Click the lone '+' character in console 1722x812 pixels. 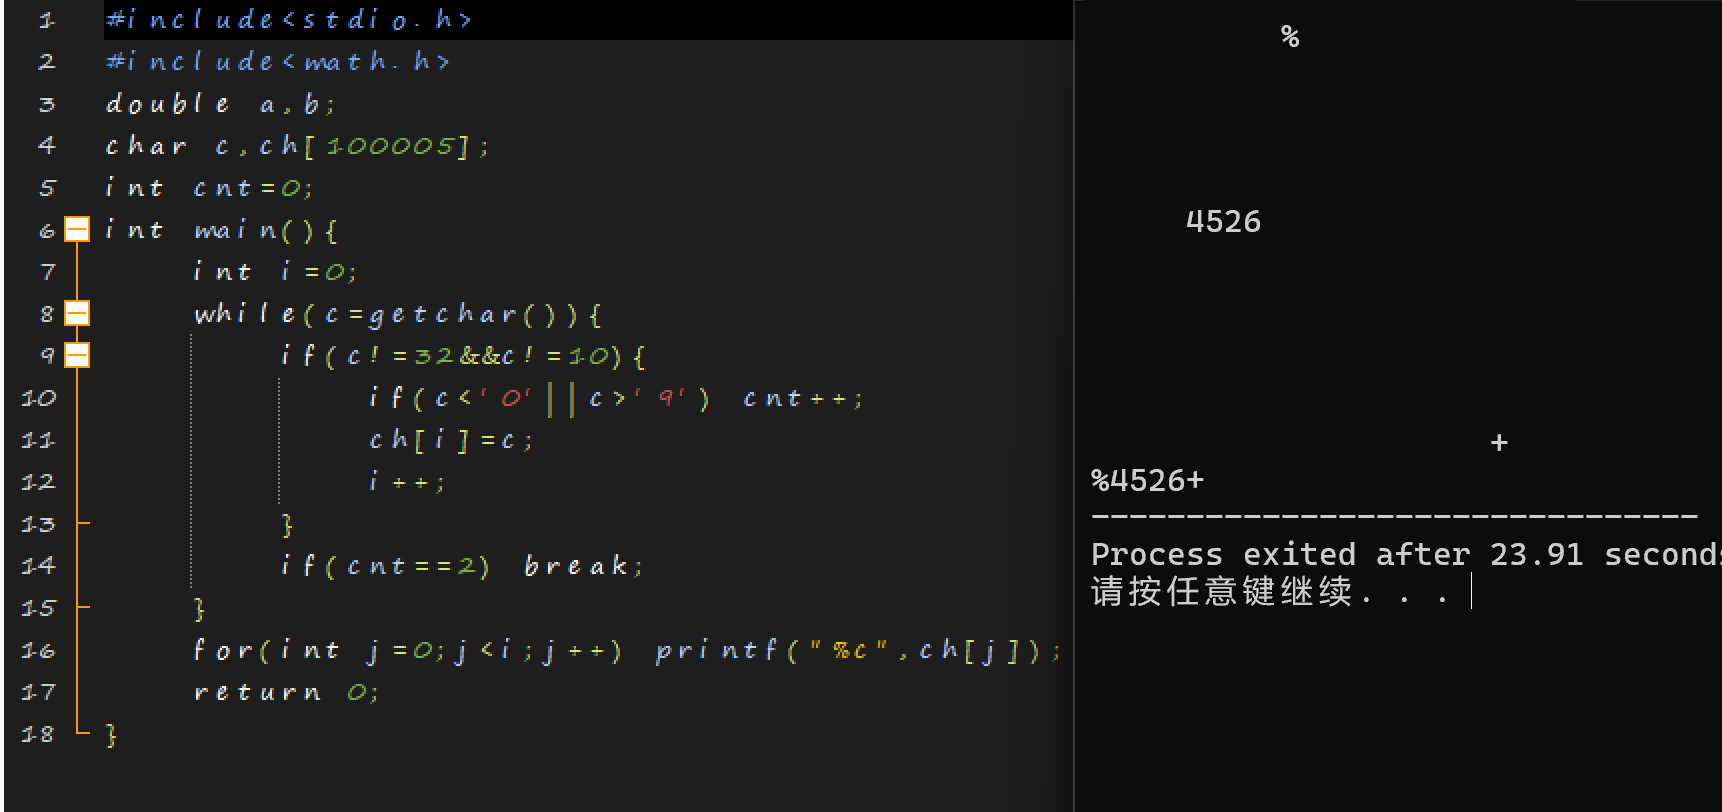(1499, 443)
